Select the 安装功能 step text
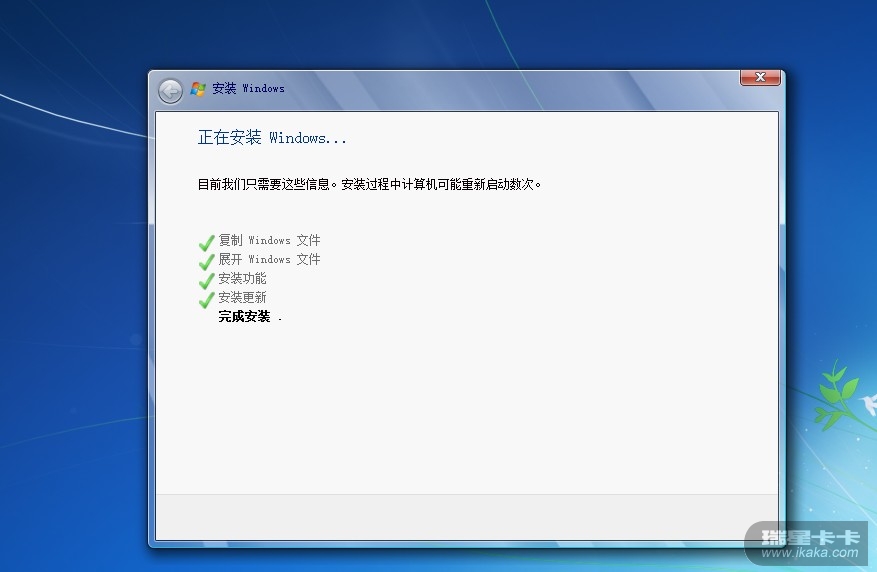Image resolution: width=877 pixels, height=572 pixels. coord(242,278)
